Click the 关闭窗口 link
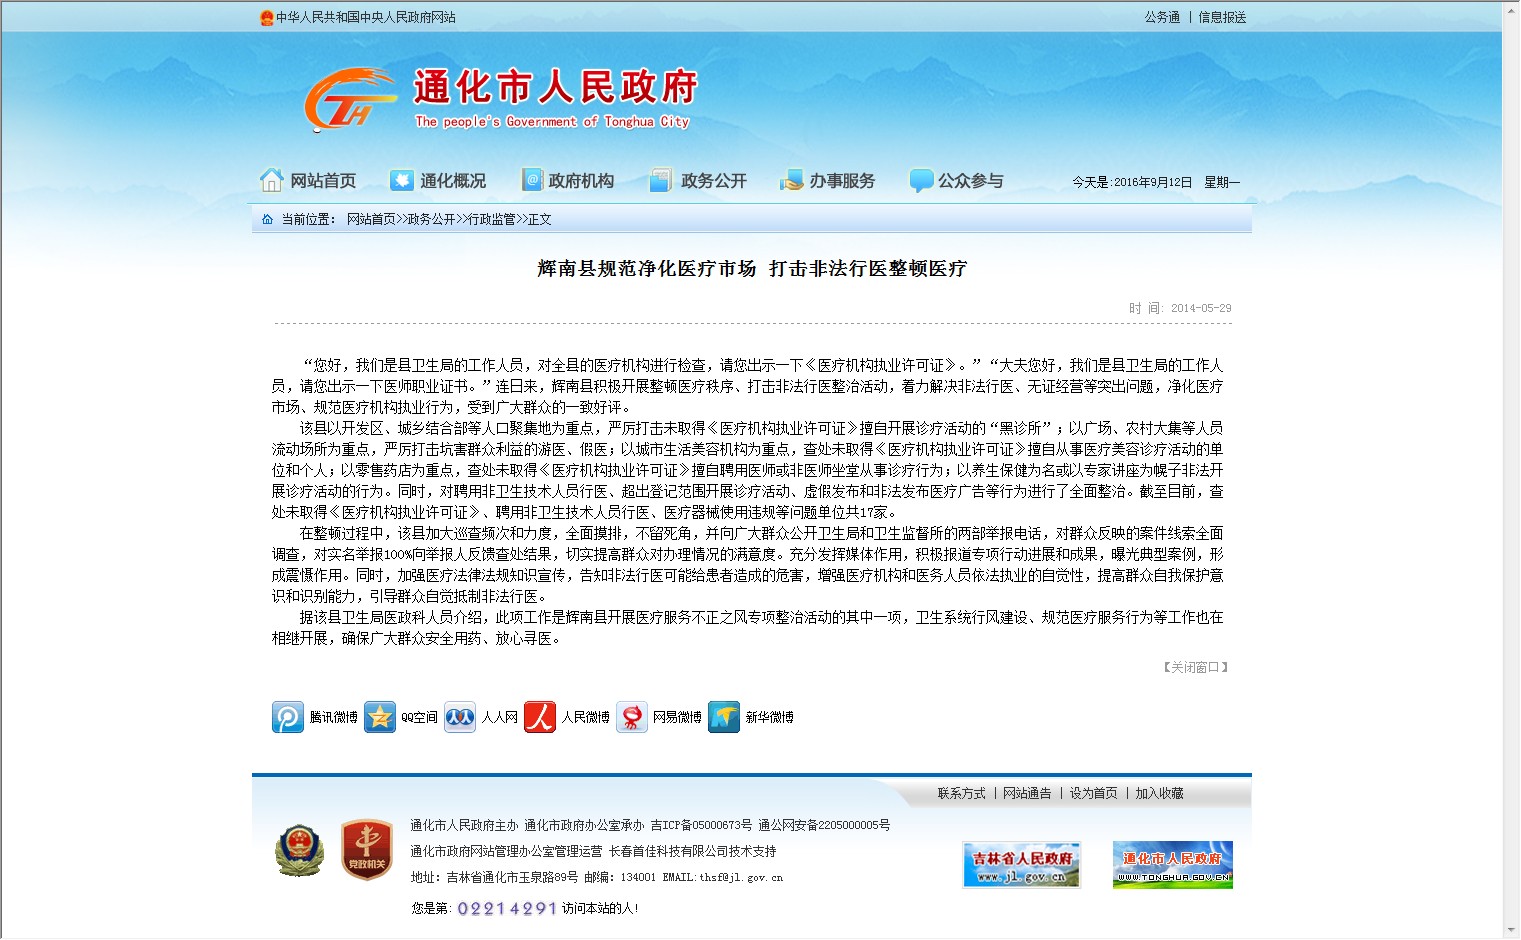Screen dimensions: 1521x940 click(x=1195, y=667)
